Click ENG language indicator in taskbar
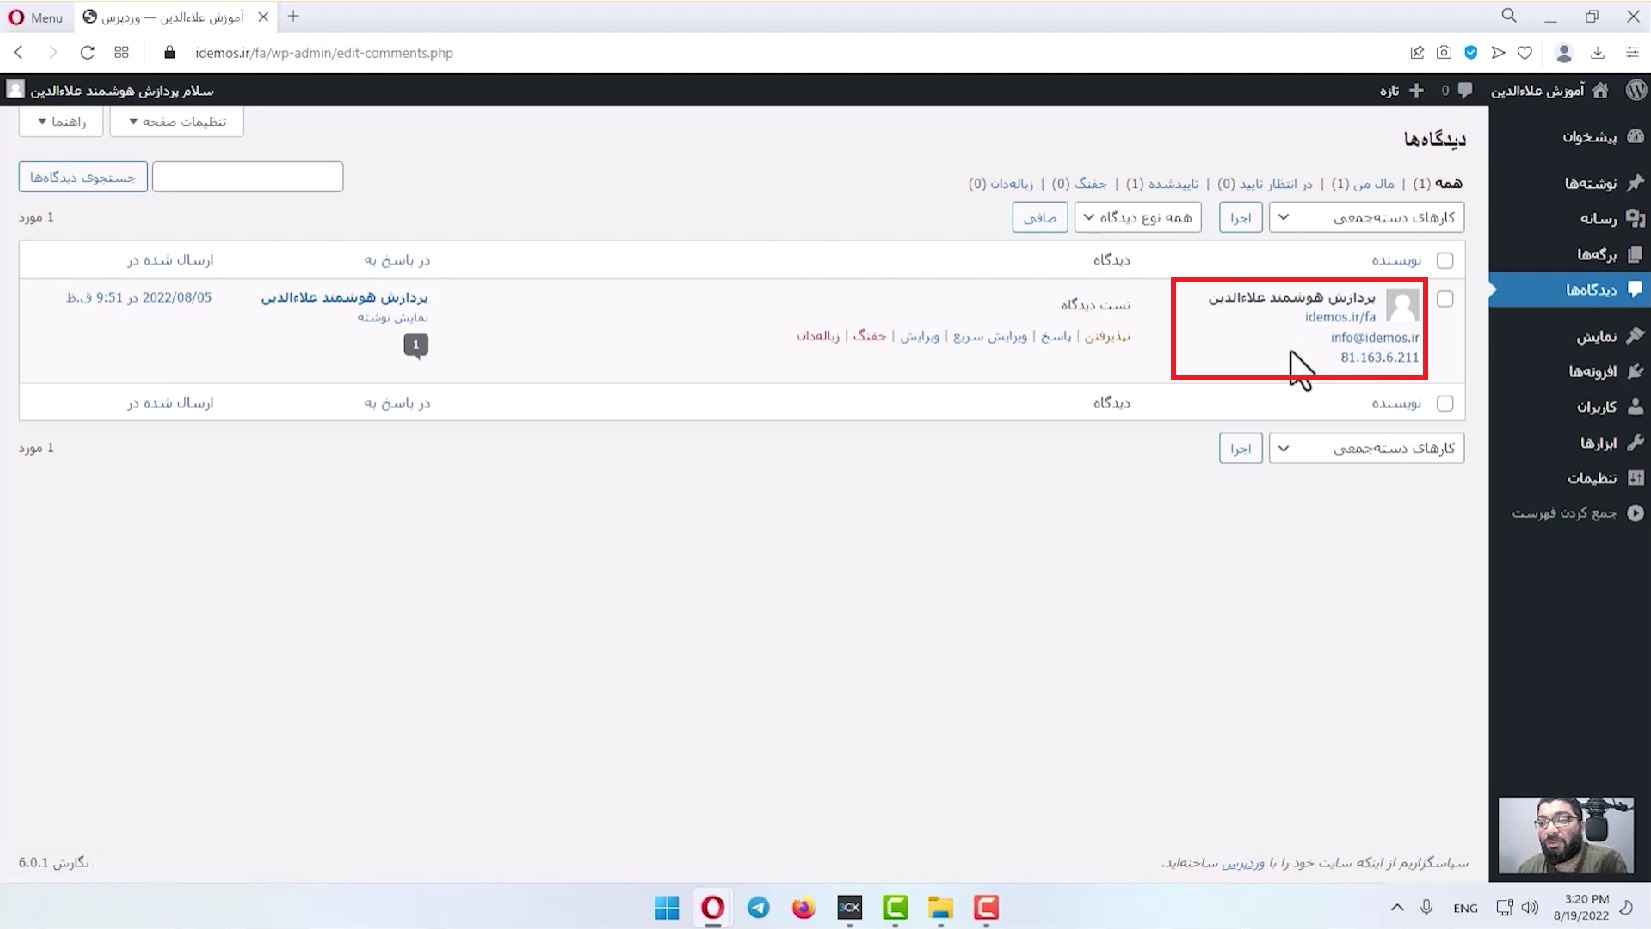This screenshot has height=929, width=1651. [x=1465, y=908]
